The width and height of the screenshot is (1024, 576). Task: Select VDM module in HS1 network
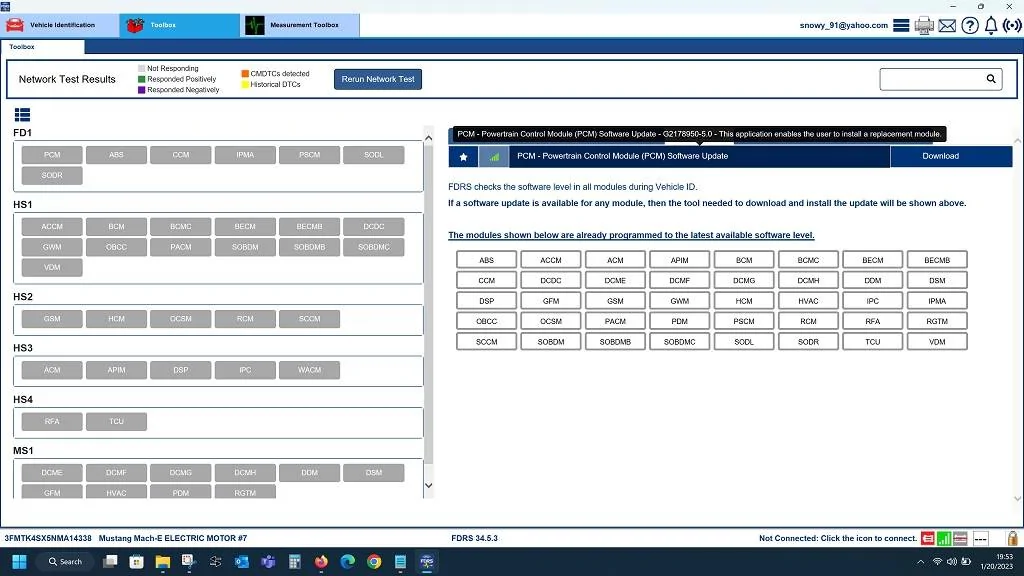pyautogui.click(x=52, y=267)
